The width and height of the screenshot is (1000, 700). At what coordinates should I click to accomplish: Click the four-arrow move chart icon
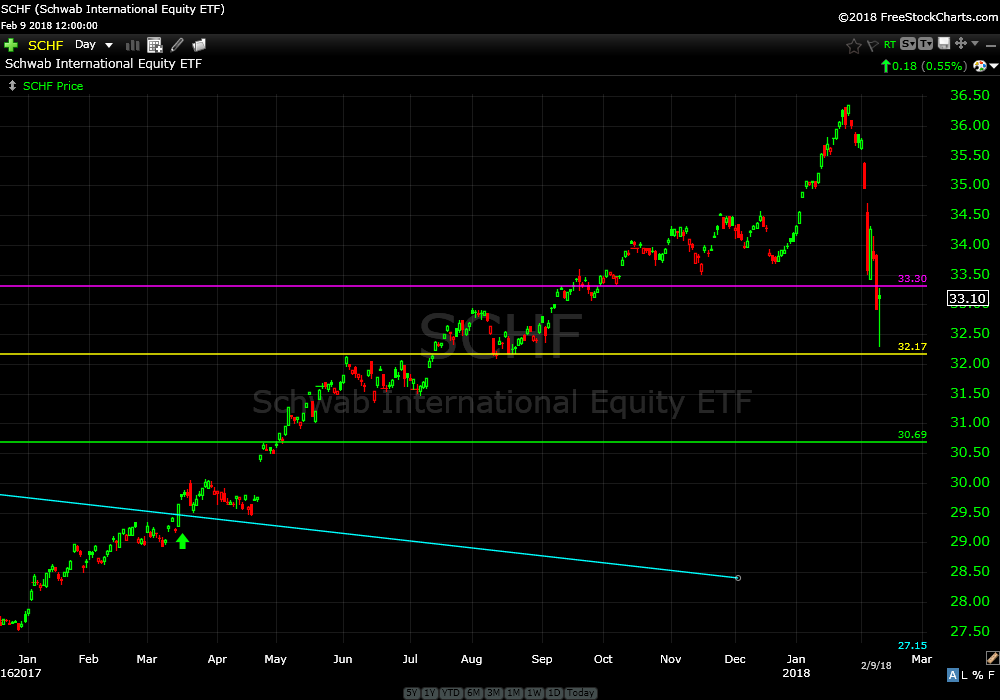[x=961, y=44]
